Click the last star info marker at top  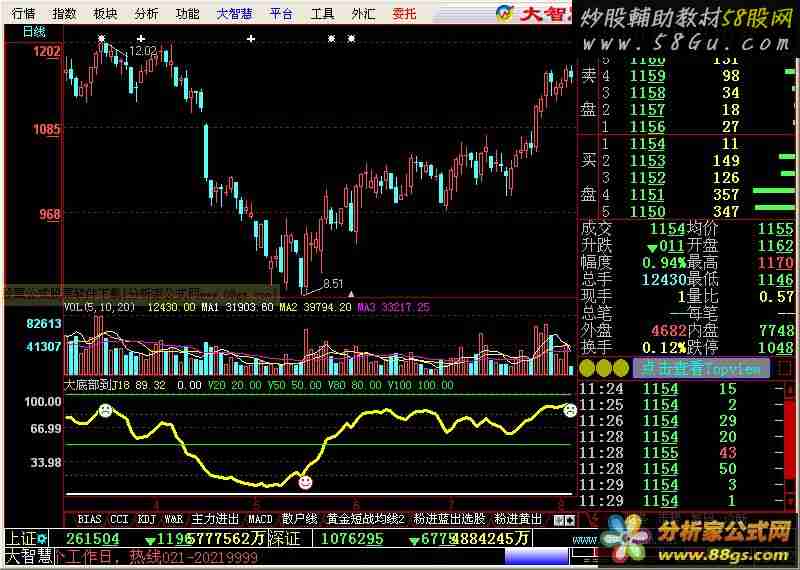point(351,38)
